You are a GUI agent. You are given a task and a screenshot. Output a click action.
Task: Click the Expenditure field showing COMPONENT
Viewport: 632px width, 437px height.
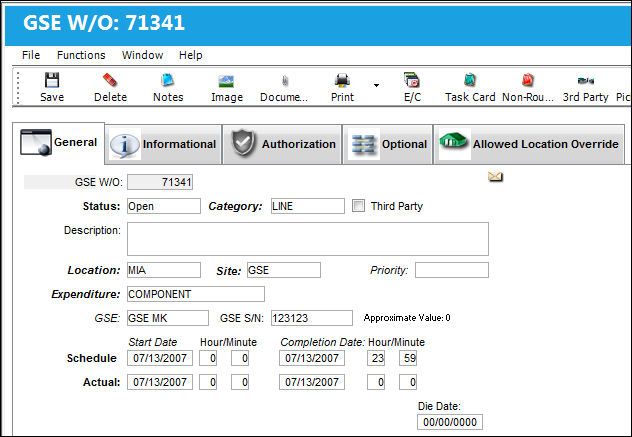point(196,294)
